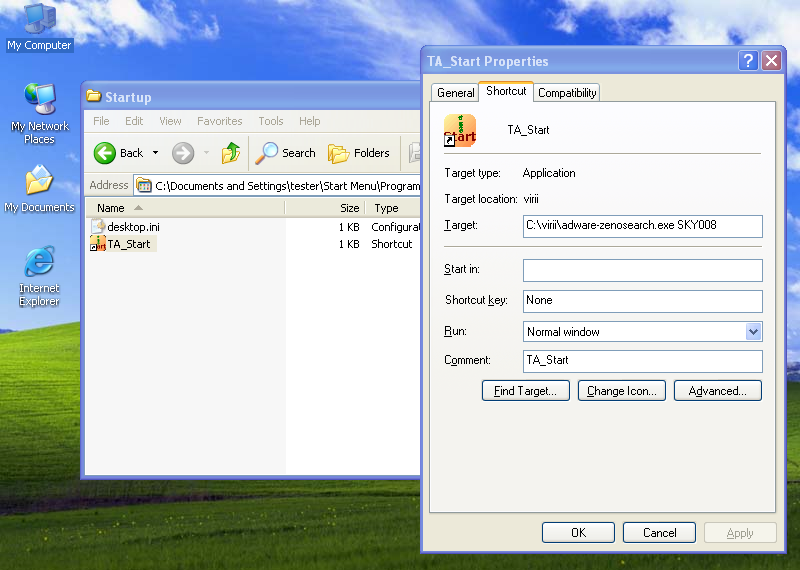Click the Comment field
The height and width of the screenshot is (570, 800).
coord(642,361)
